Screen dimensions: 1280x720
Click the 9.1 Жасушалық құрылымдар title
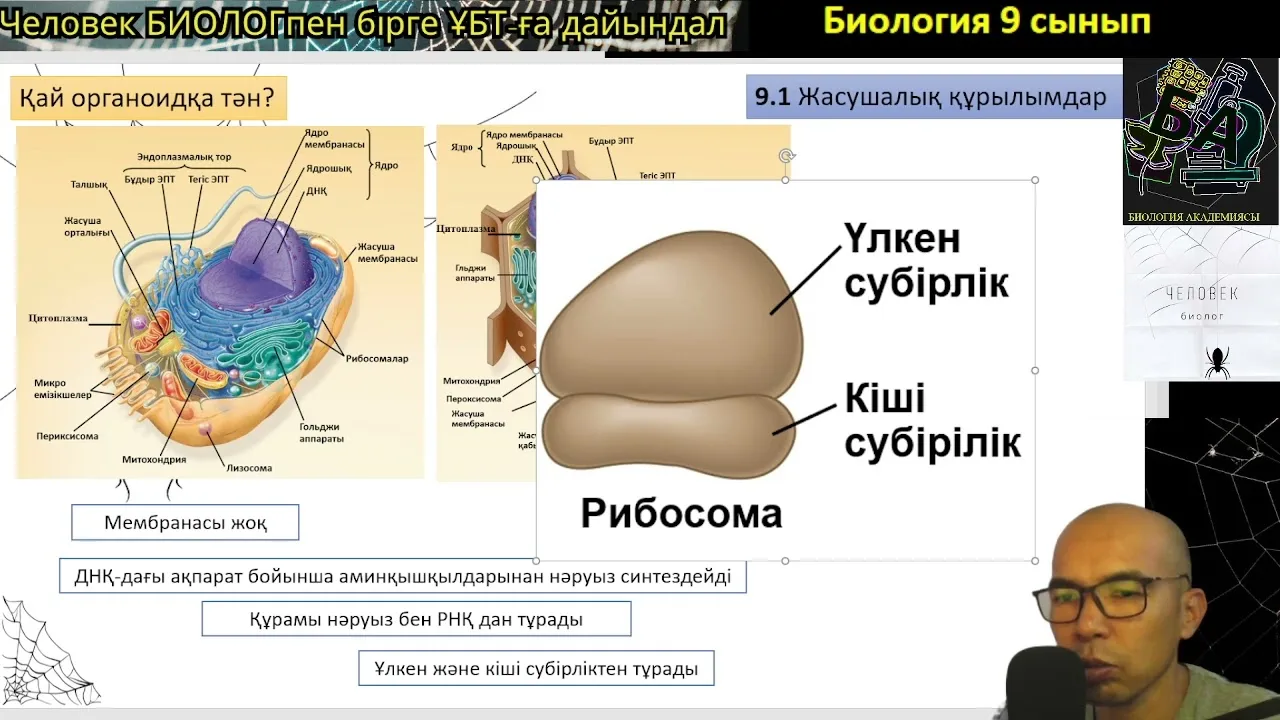click(x=931, y=97)
